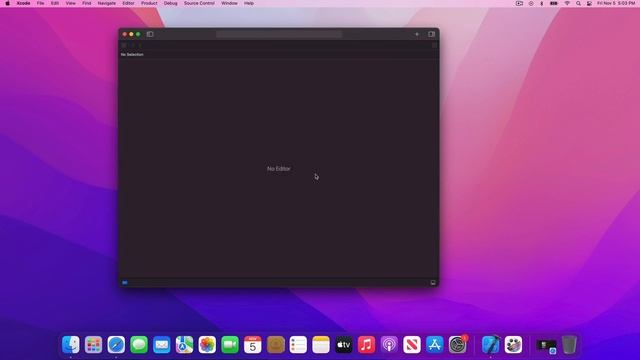Open the Wi-Fi status menu
Viewport: 640px width, 360px height.
point(567,3)
